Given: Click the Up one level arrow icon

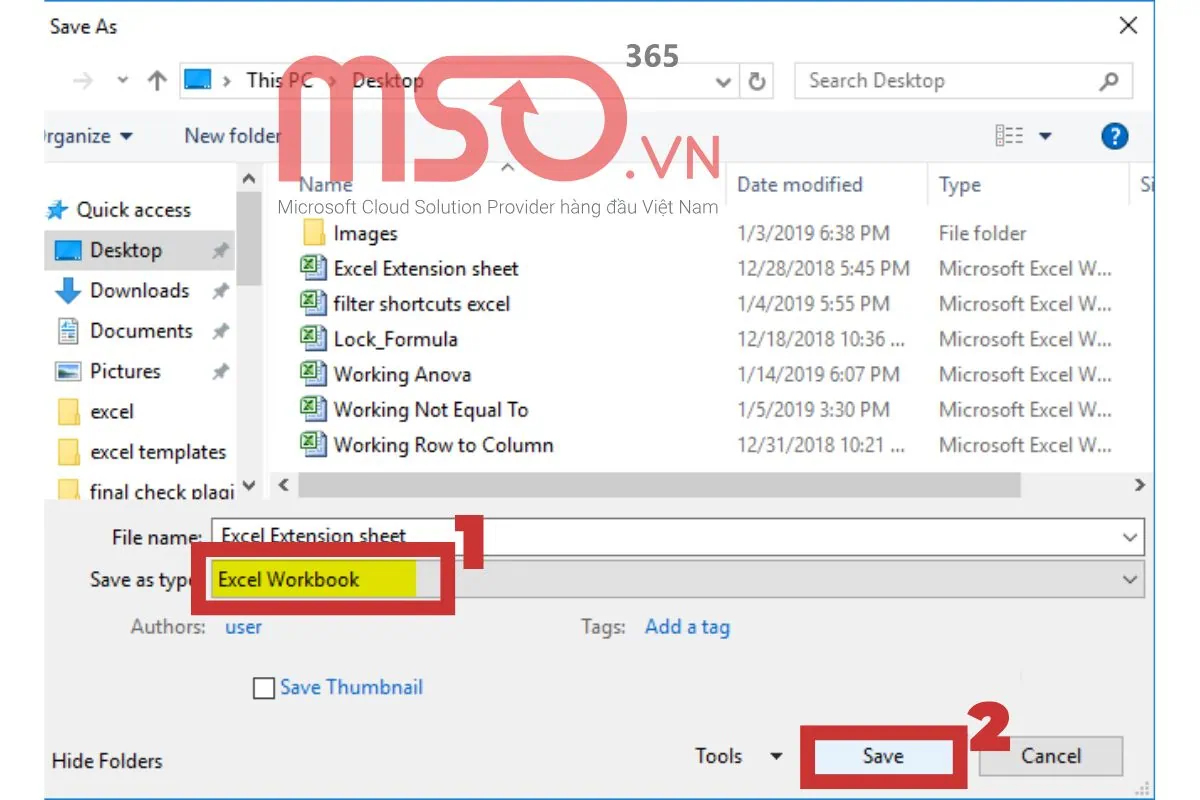Looking at the screenshot, I should [x=156, y=81].
